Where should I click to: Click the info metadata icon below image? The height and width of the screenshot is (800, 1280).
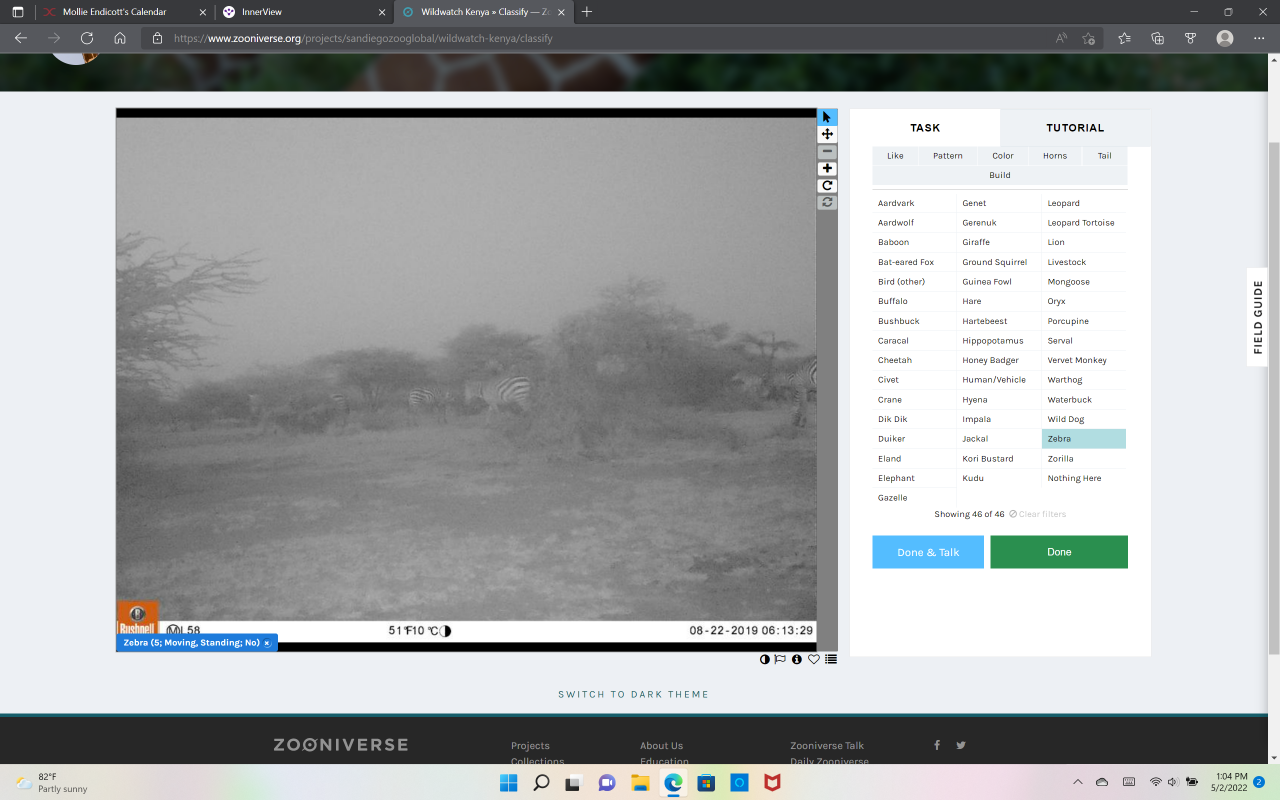pos(797,659)
